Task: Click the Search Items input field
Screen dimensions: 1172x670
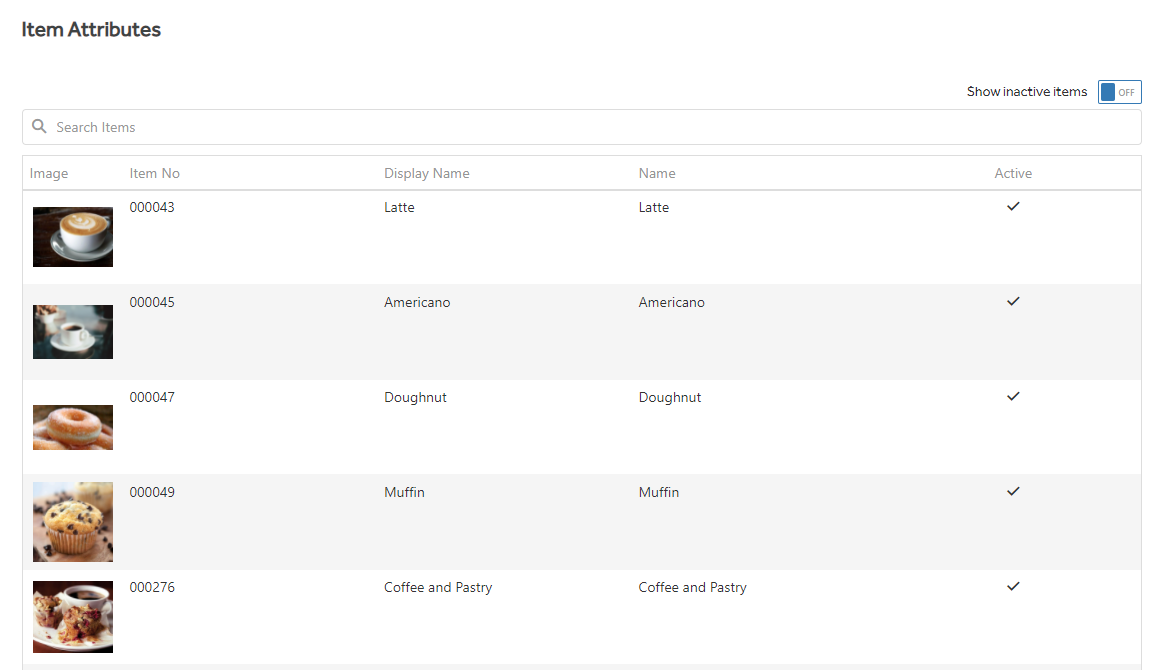Action: click(x=582, y=127)
